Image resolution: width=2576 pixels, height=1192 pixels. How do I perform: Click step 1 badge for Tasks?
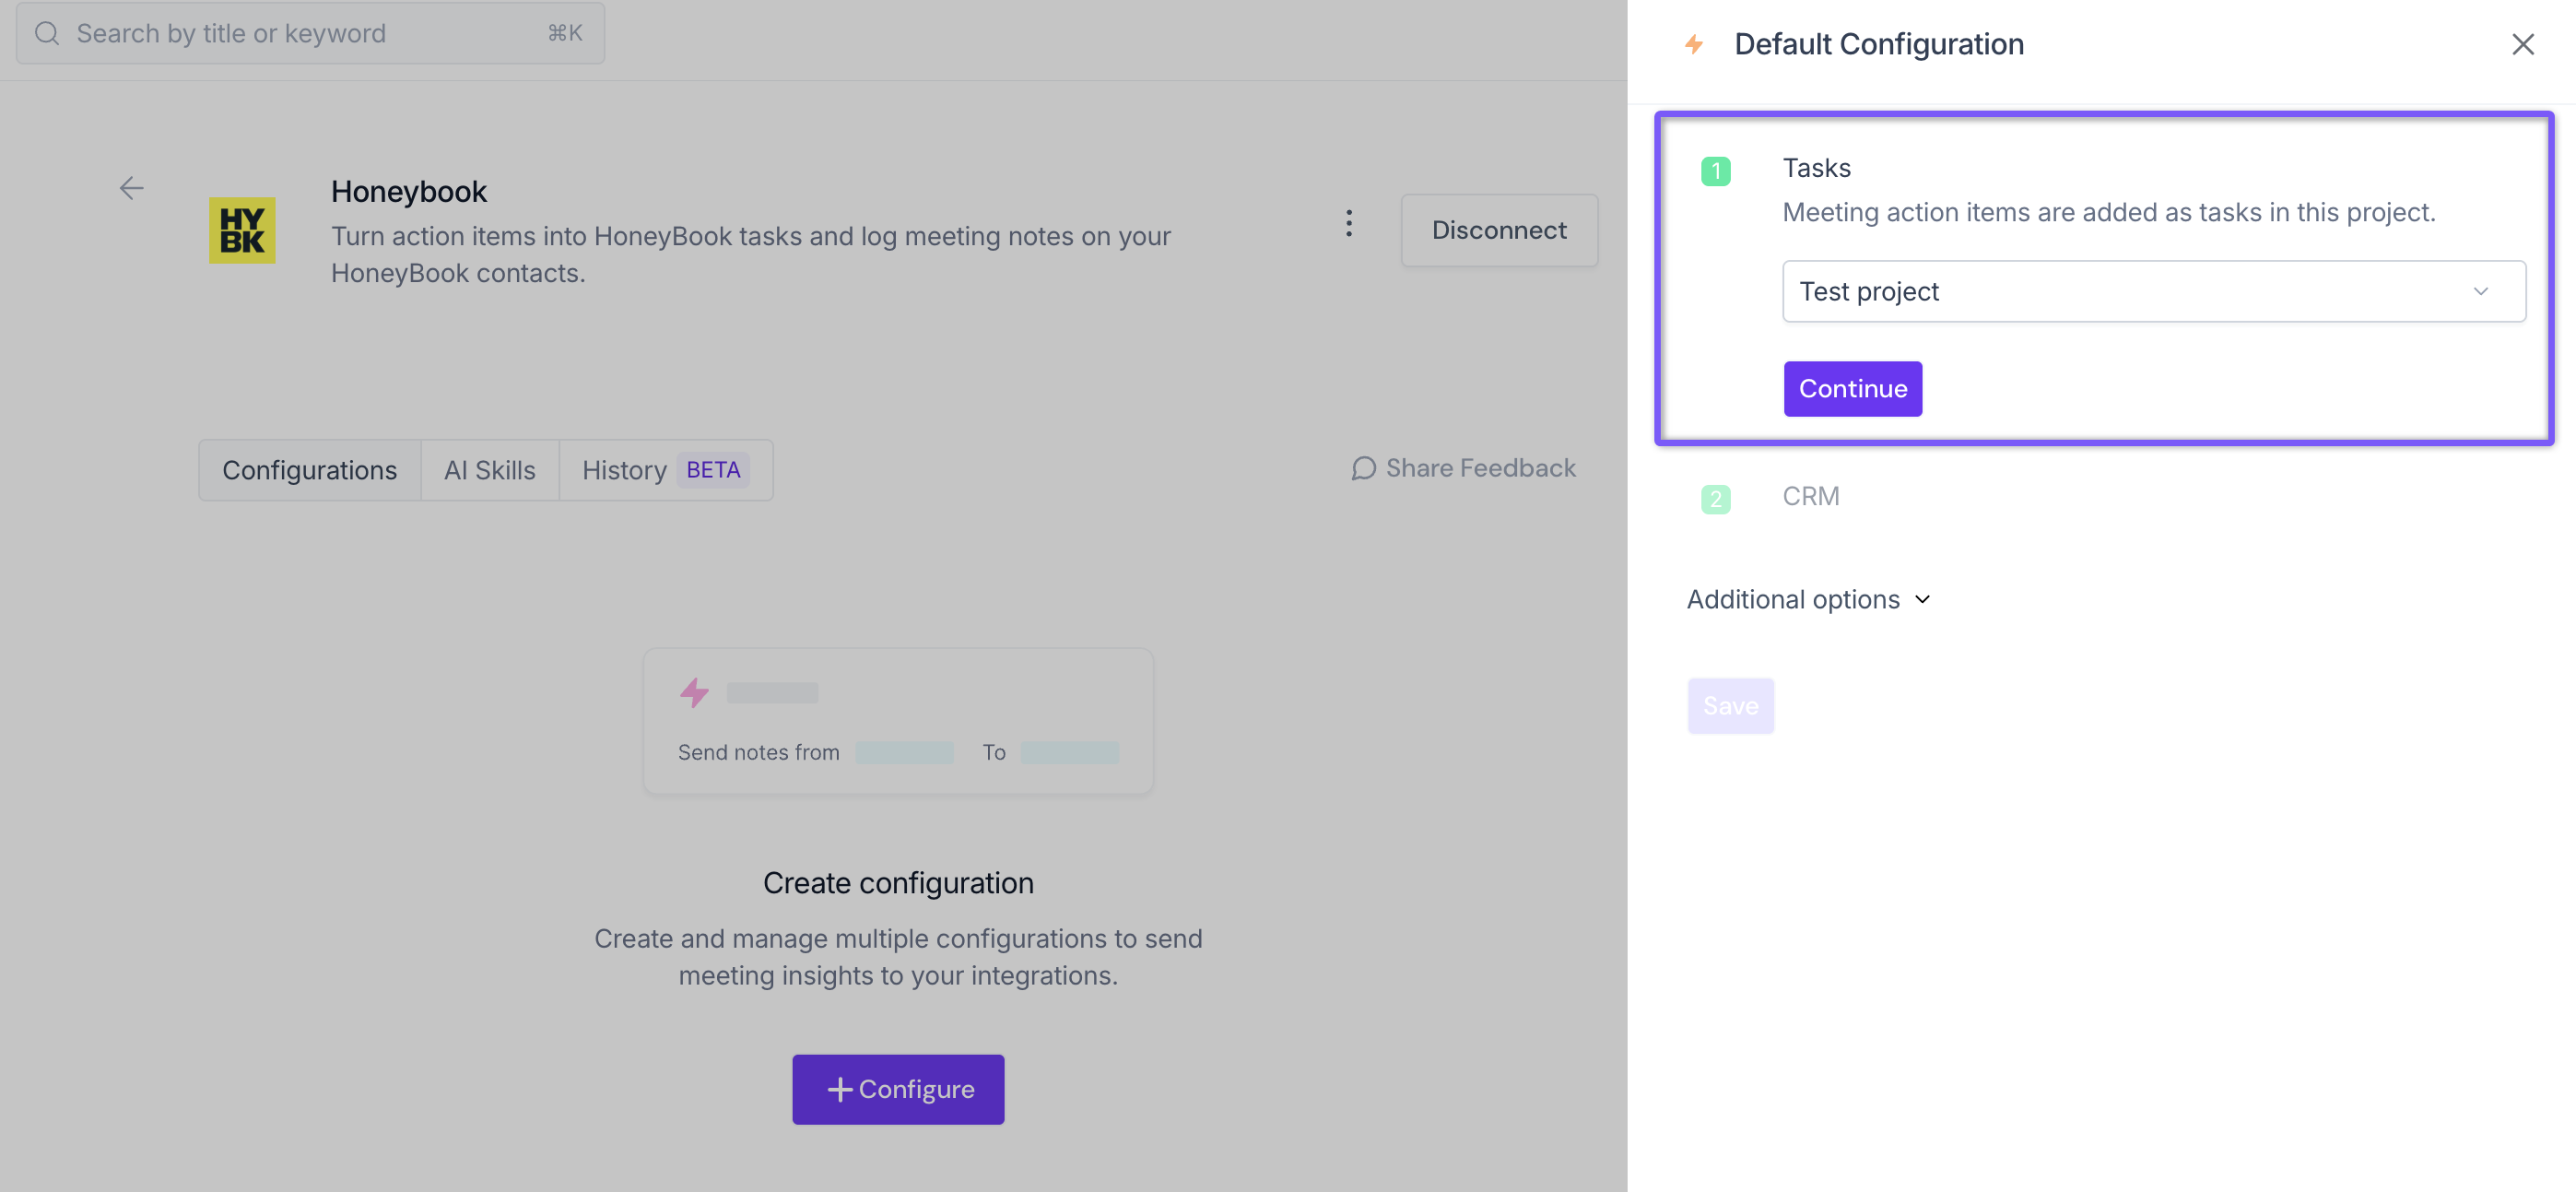[1715, 171]
